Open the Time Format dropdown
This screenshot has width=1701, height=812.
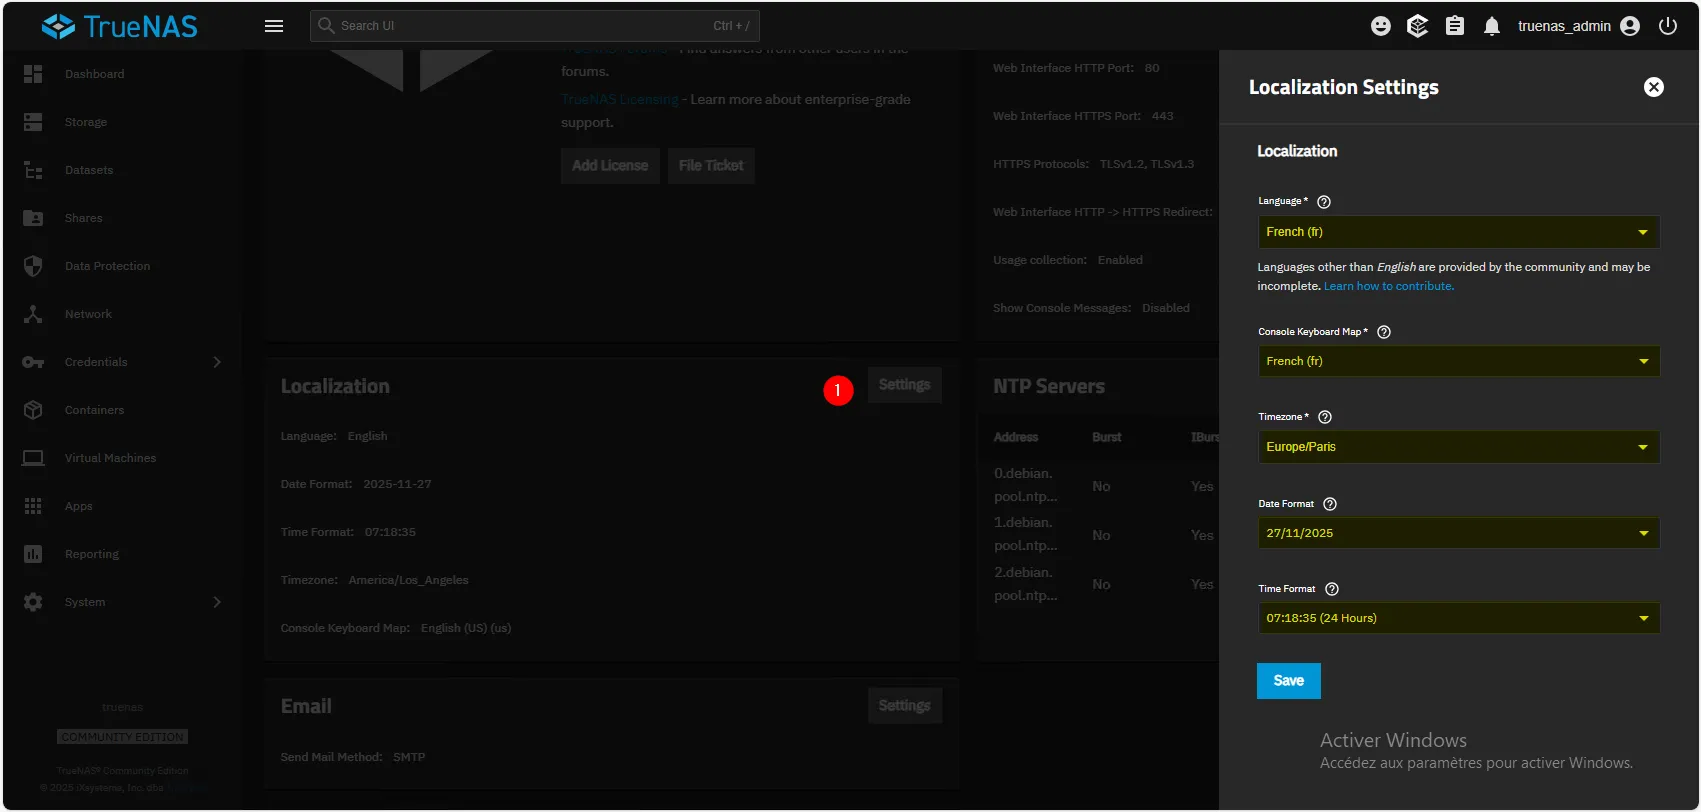(x=1457, y=618)
